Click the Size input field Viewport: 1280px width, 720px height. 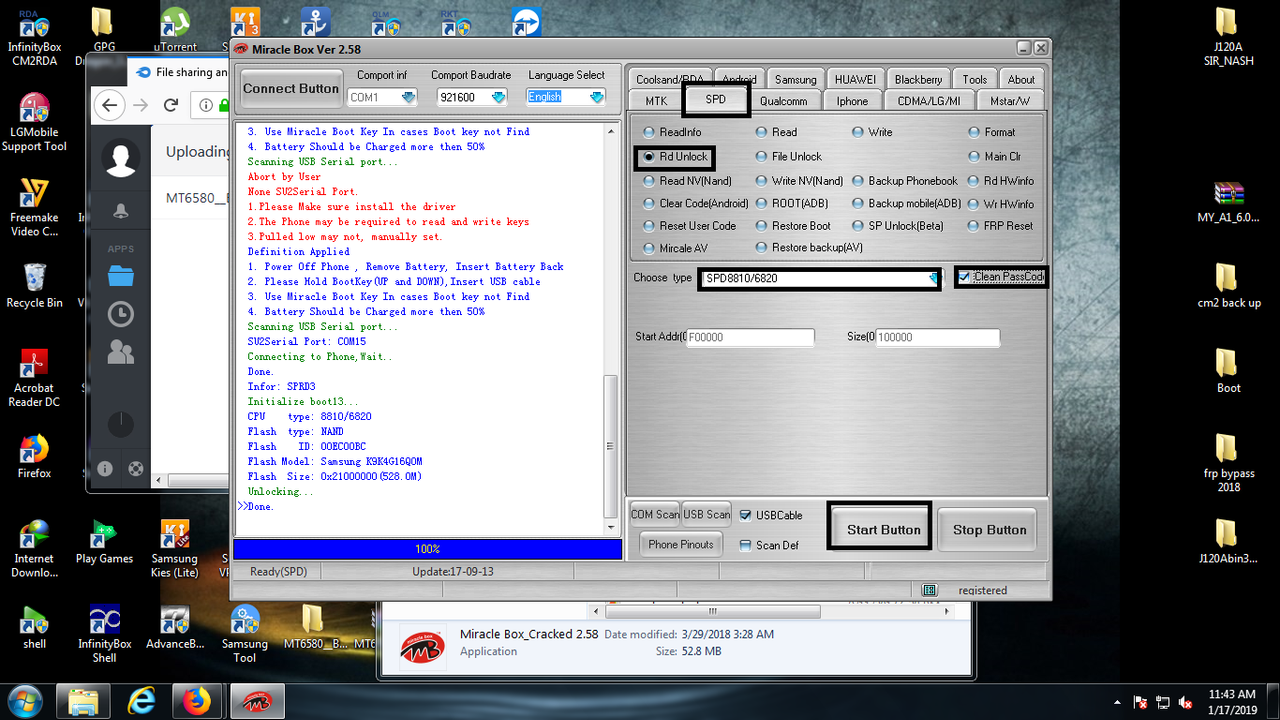pyautogui.click(x=937, y=338)
